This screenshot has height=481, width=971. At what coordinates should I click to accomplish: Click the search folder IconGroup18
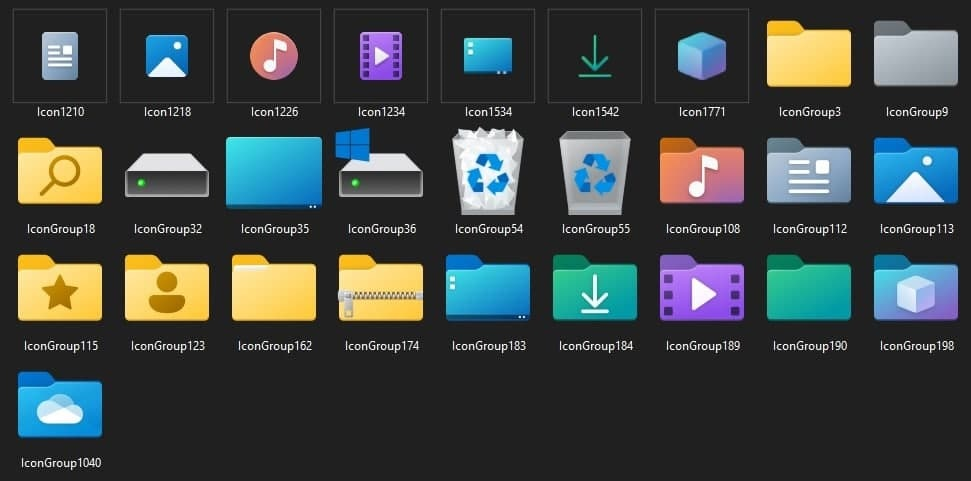pyautogui.click(x=60, y=171)
